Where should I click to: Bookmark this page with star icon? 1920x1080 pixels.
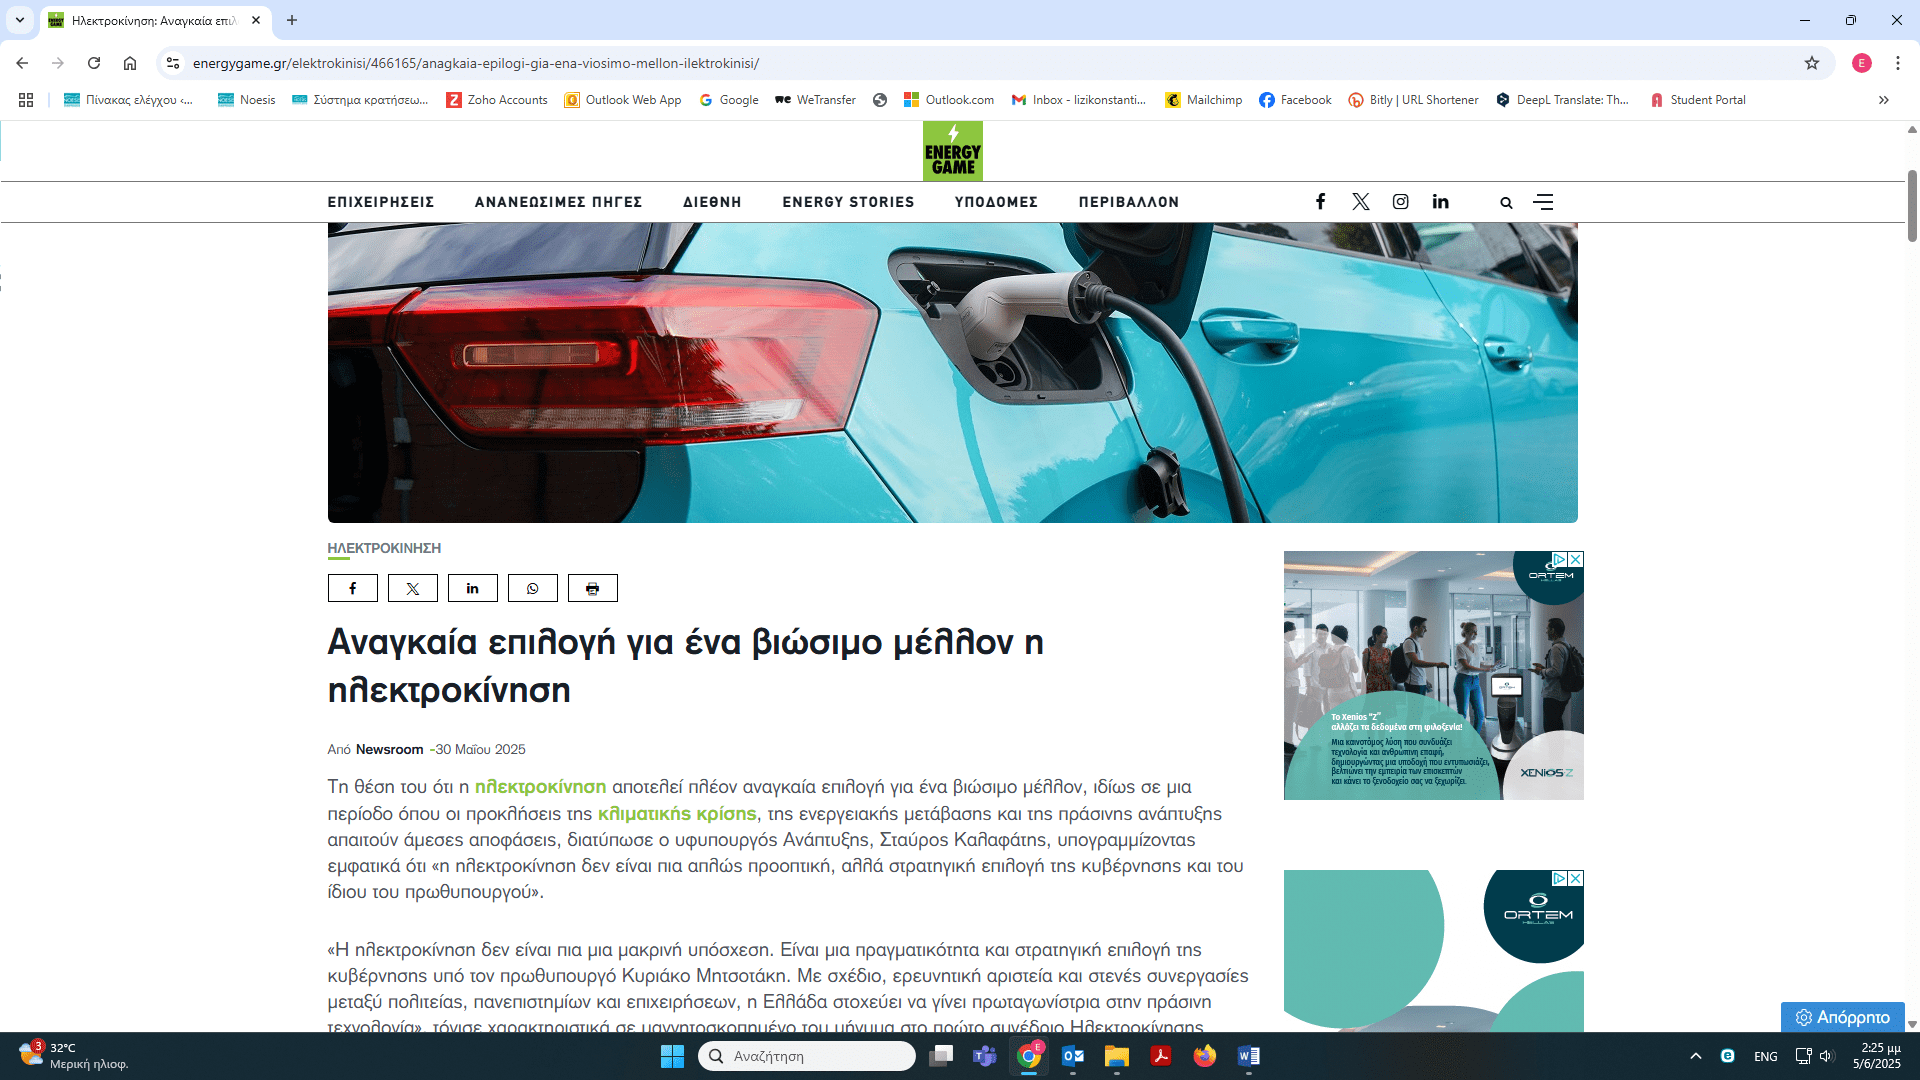(x=1812, y=63)
